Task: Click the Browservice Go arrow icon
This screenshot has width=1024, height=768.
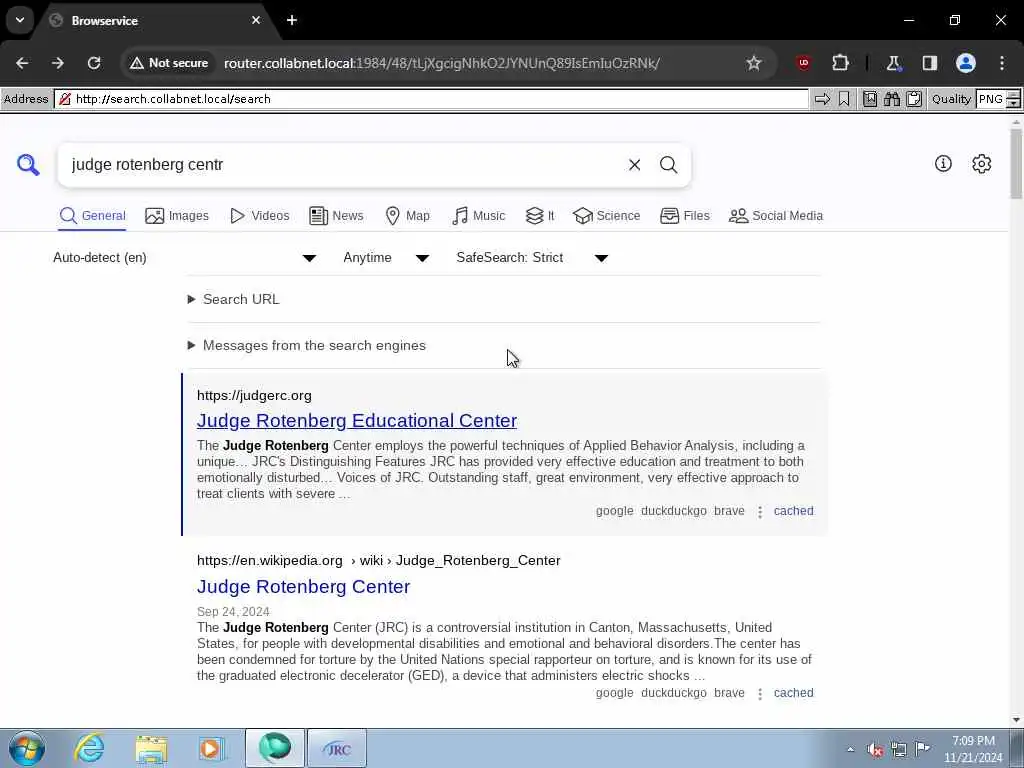Action: point(822,99)
